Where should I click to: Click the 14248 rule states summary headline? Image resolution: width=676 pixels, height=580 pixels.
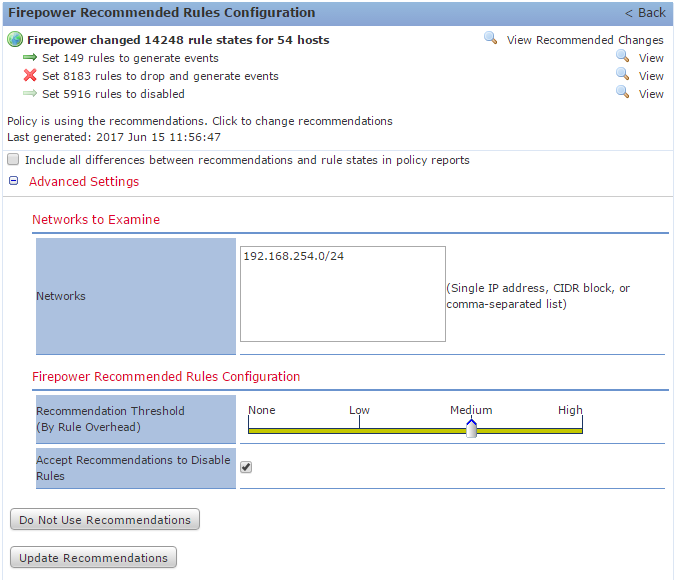pyautogui.click(x=178, y=40)
